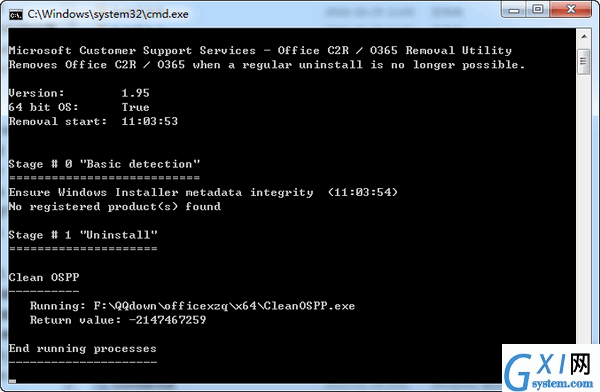This screenshot has height=392, width=600.
Task: Click the Stage # 1 "Uninstall" heading
Action: click(83, 235)
